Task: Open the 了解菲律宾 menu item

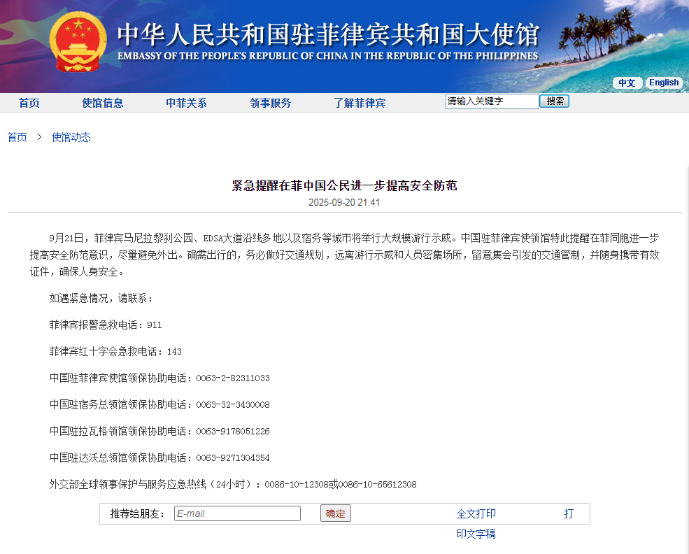Action: [359, 103]
